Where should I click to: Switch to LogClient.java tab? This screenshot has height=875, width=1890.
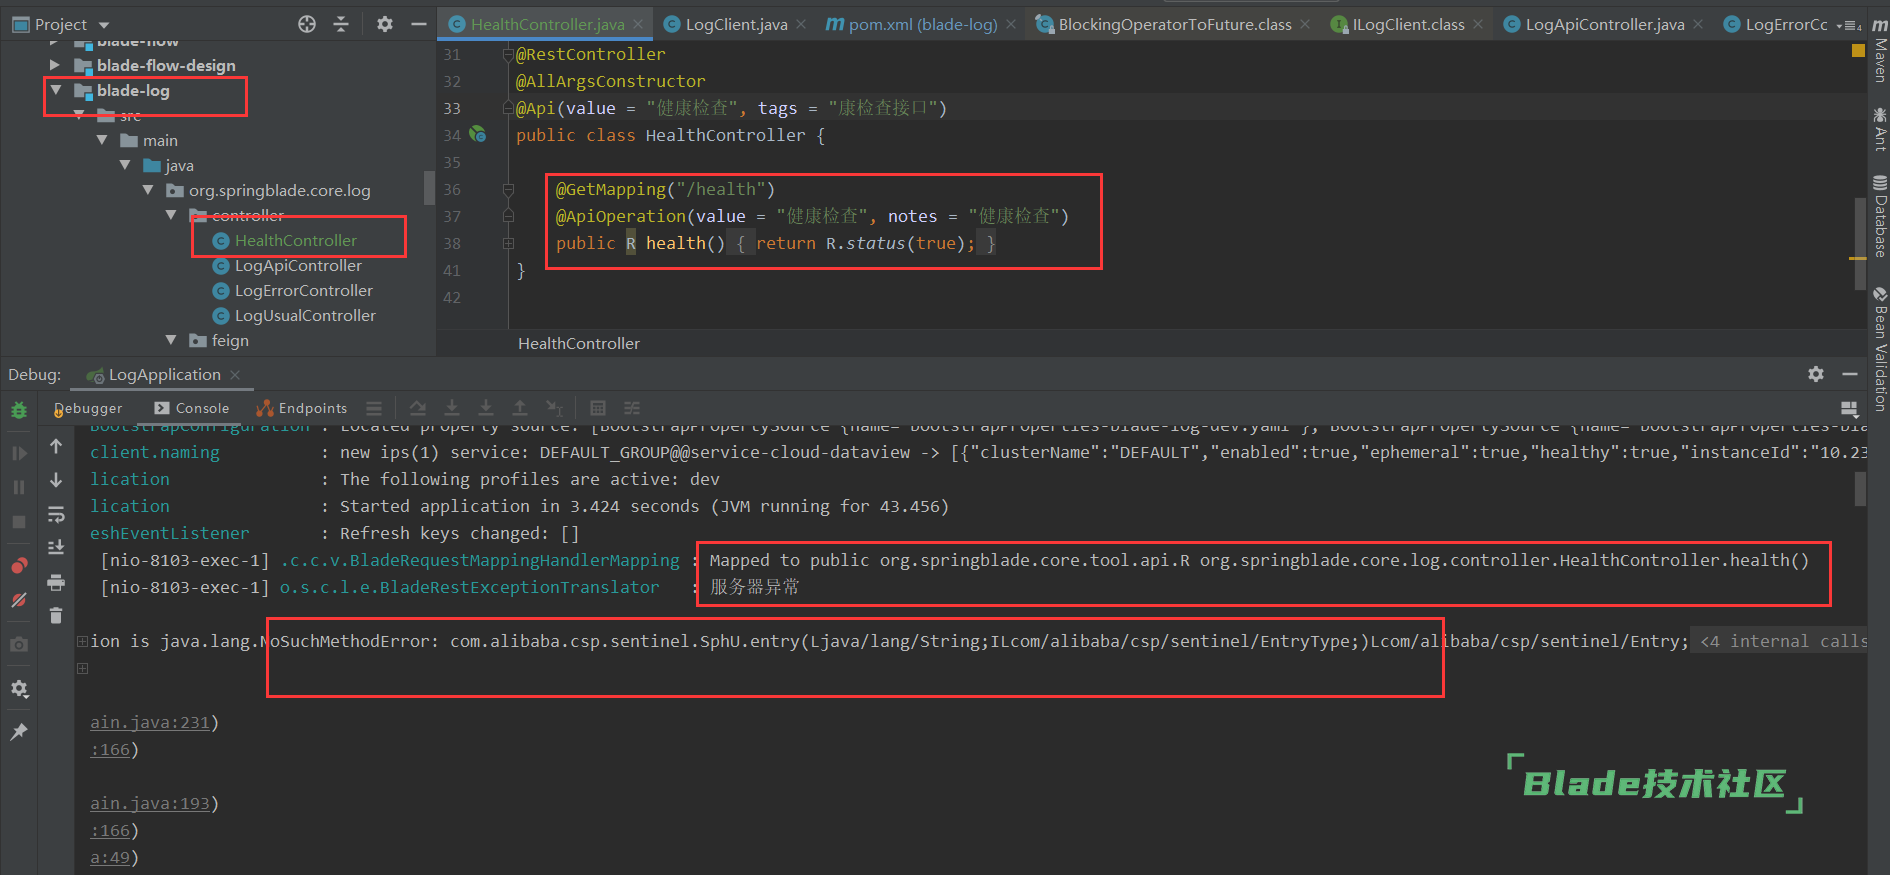pos(736,24)
